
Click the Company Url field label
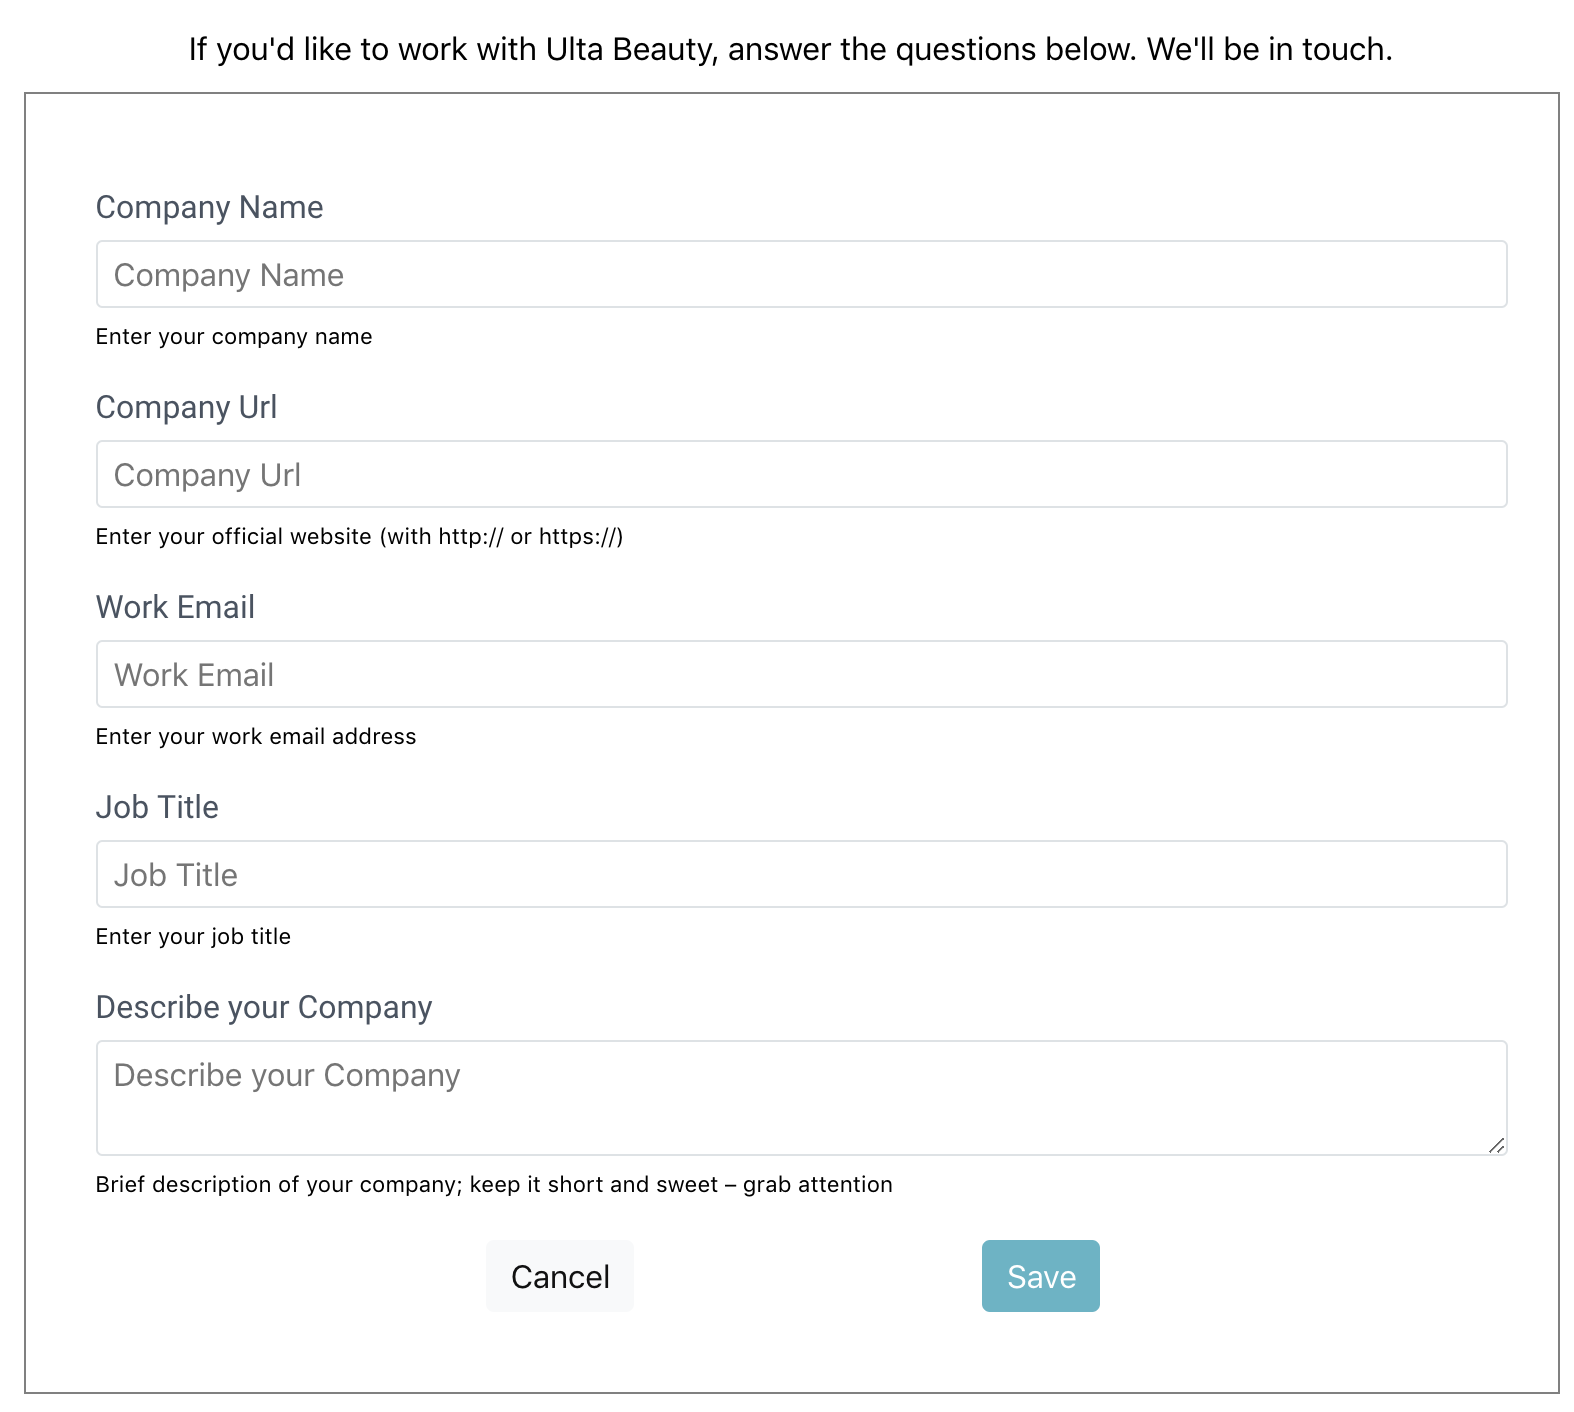(x=185, y=407)
